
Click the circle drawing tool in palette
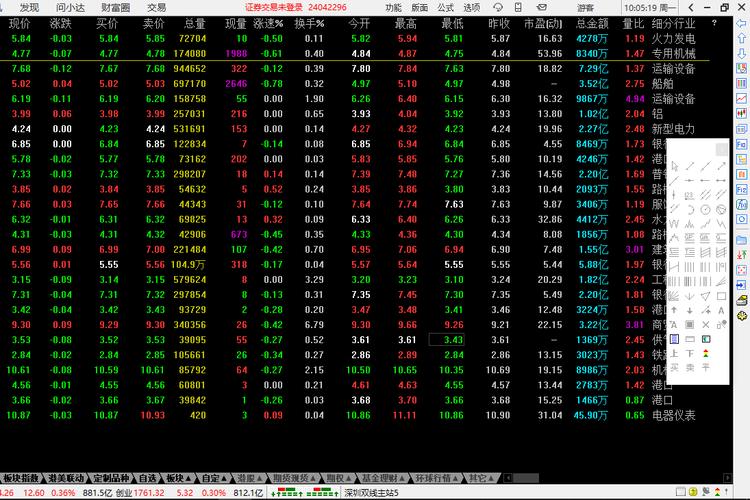706,209
